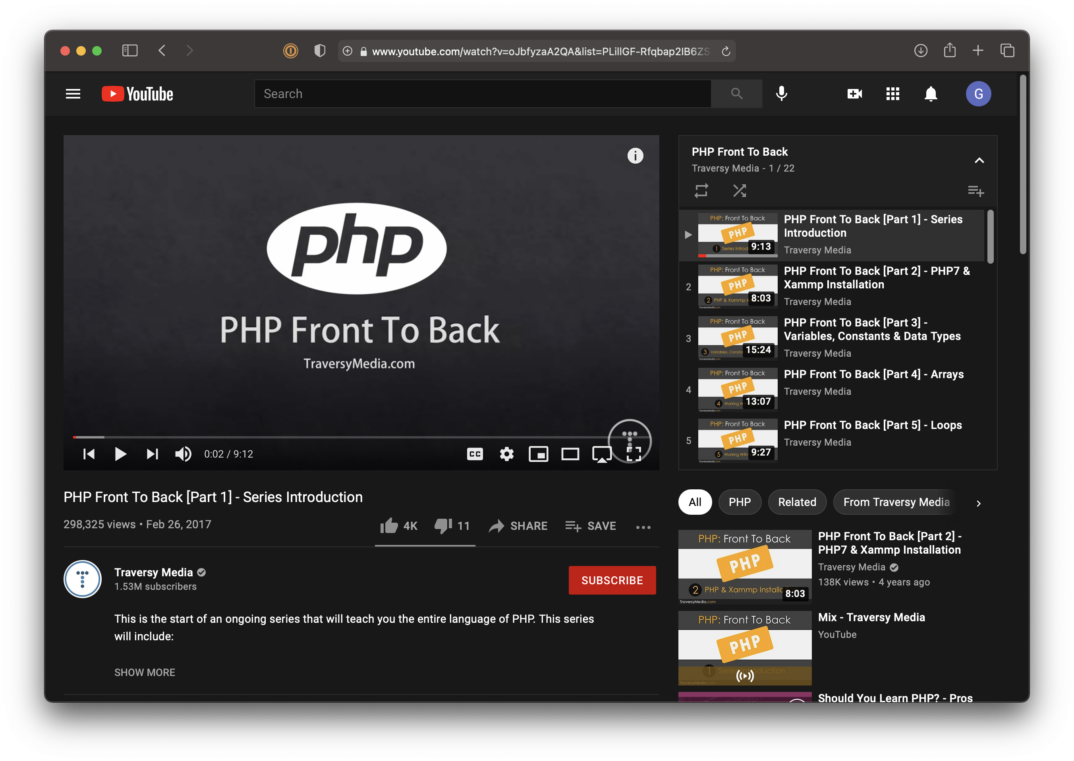The image size is (1074, 761).
Task: Enter fullscreen mode
Action: click(x=634, y=453)
